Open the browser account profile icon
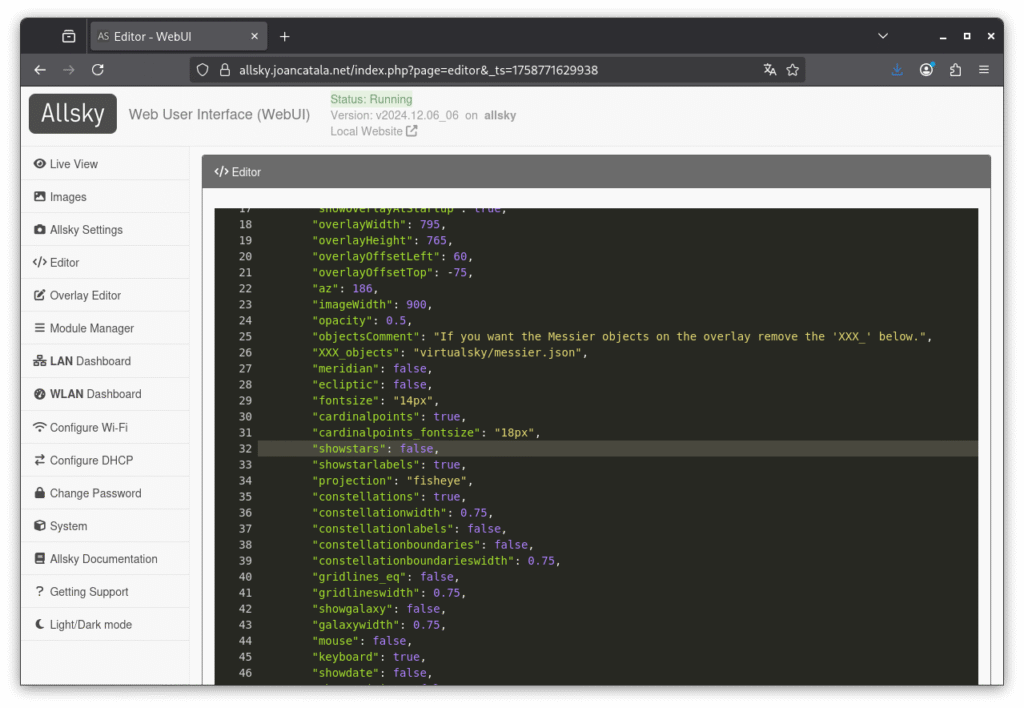Image resolution: width=1024 pixels, height=708 pixels. tap(927, 70)
